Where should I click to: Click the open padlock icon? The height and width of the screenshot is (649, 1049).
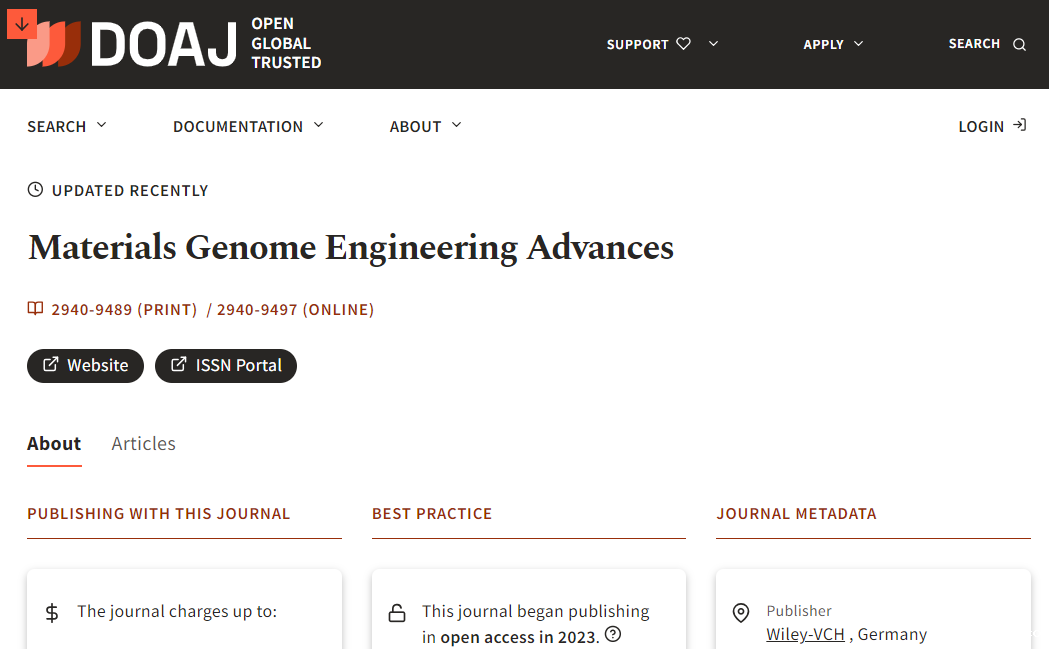tap(397, 613)
